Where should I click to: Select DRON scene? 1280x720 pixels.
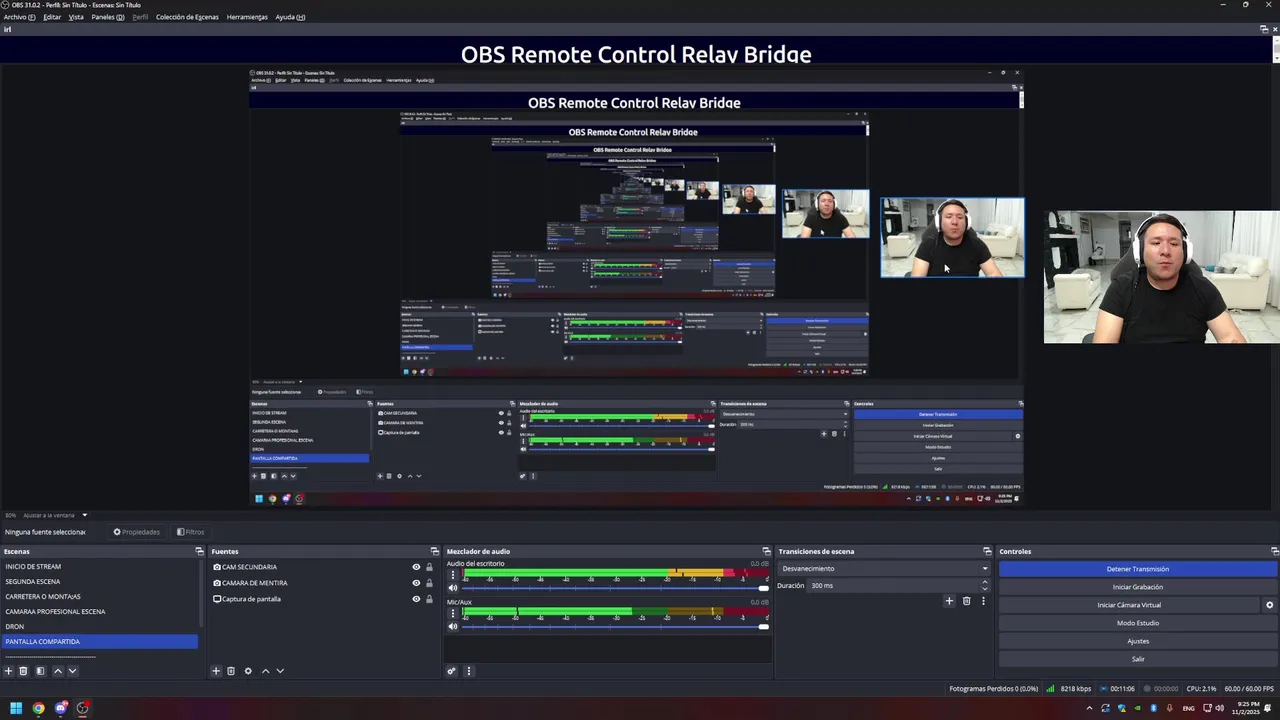99,626
